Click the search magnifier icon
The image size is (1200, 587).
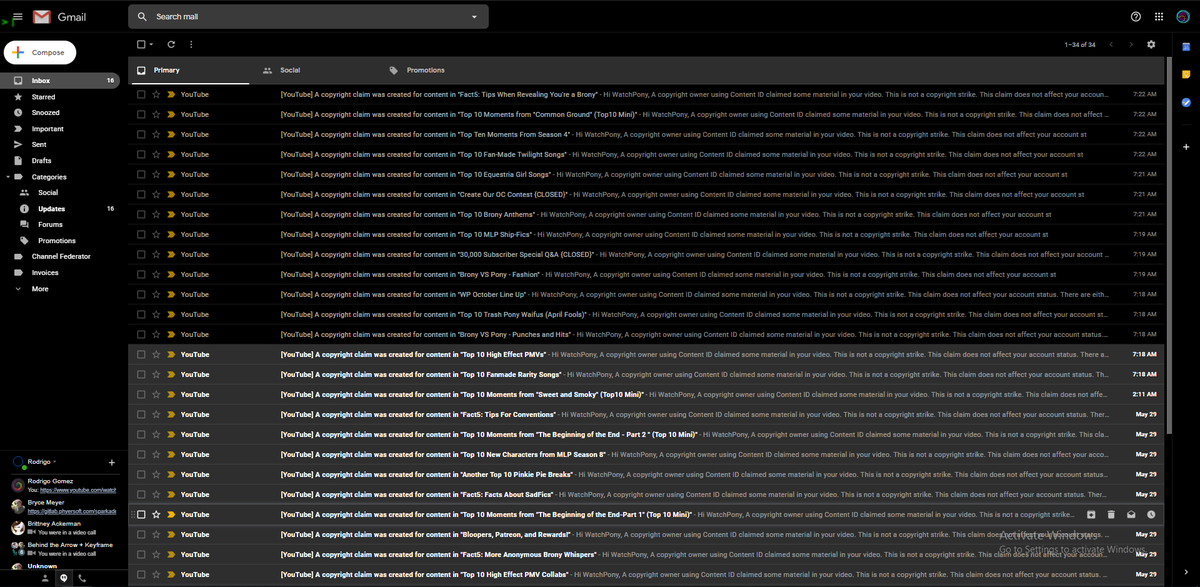[x=142, y=17]
